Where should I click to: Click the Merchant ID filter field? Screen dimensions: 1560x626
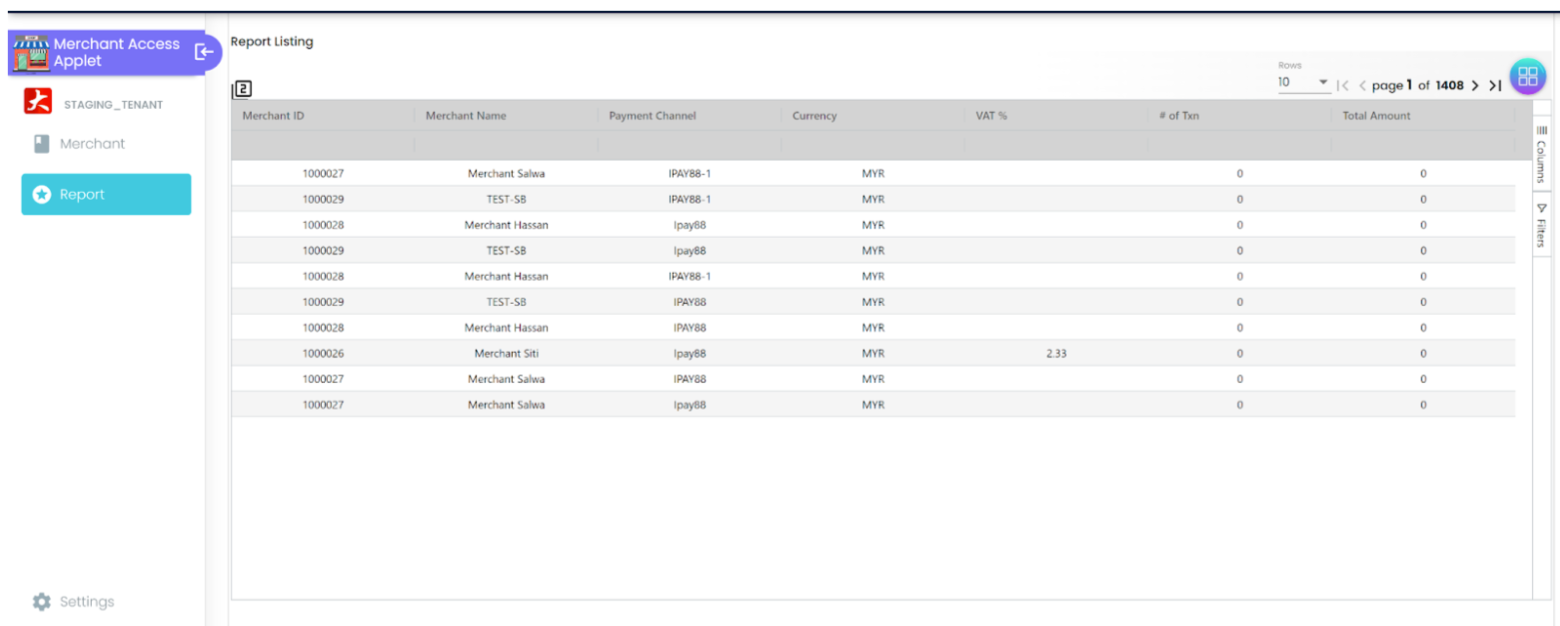point(323,145)
